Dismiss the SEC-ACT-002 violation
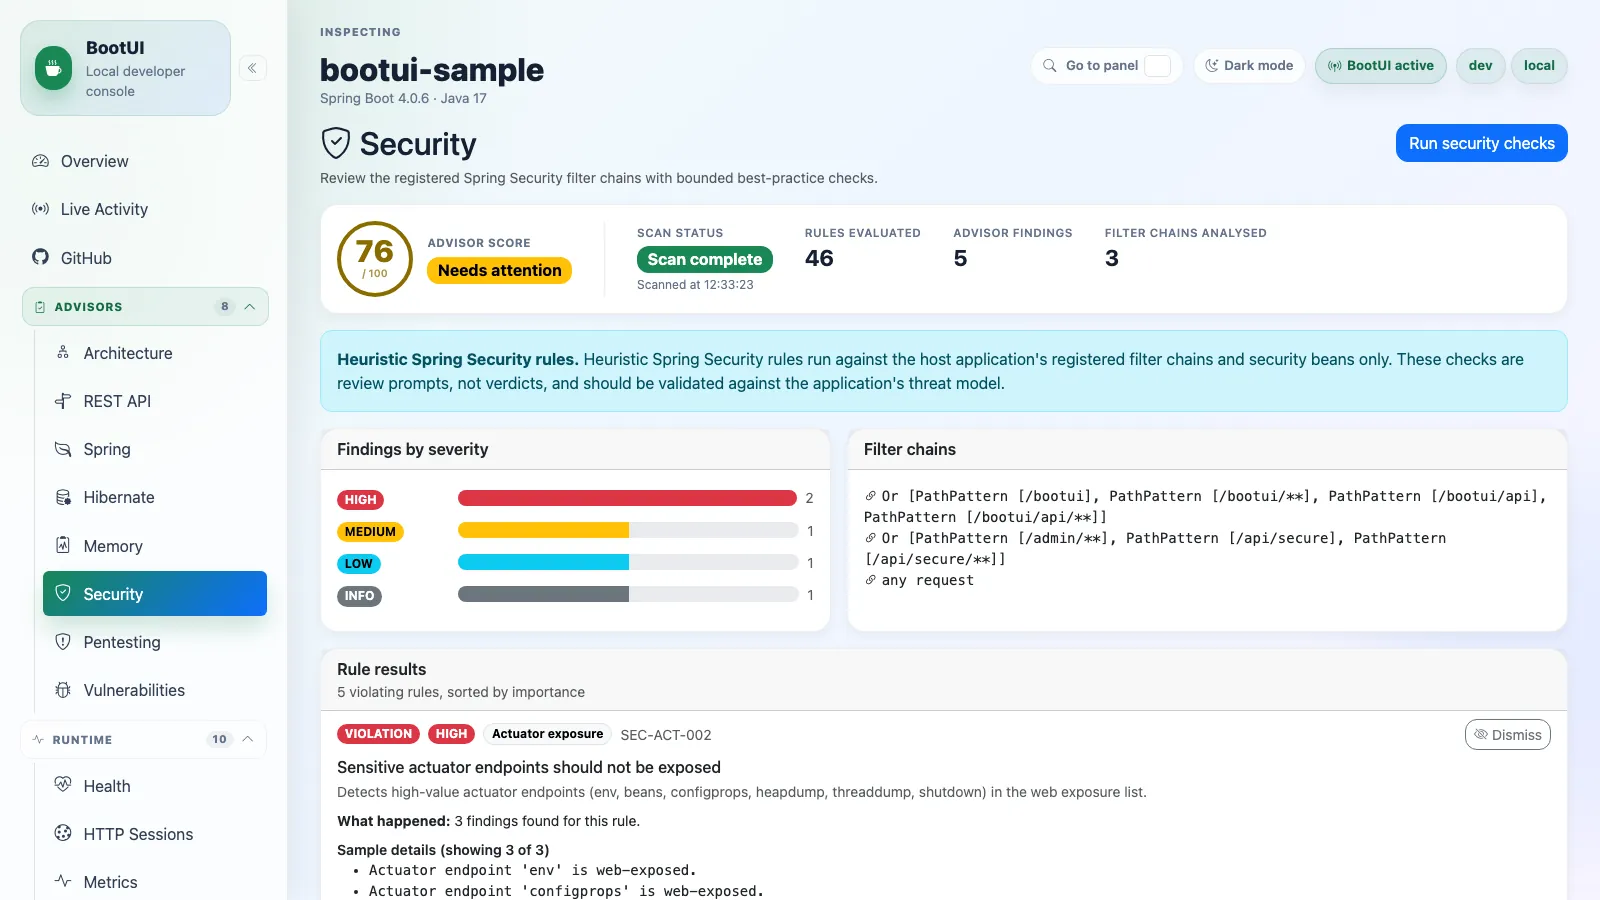Image resolution: width=1600 pixels, height=900 pixels. (1507, 735)
